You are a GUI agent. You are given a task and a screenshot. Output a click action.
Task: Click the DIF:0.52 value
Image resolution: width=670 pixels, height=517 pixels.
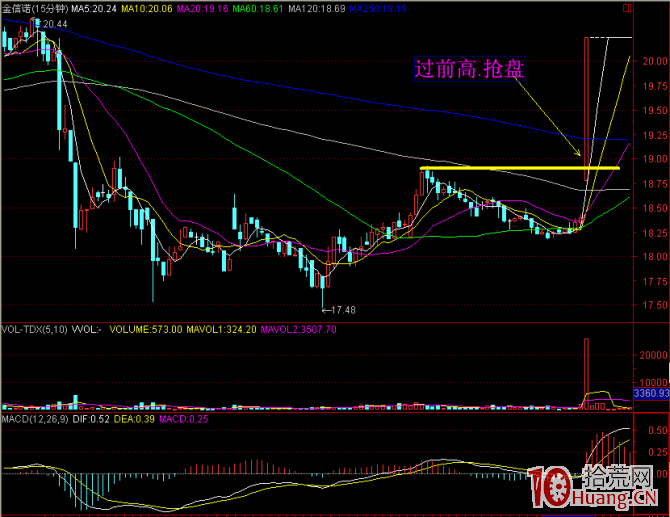pos(91,419)
